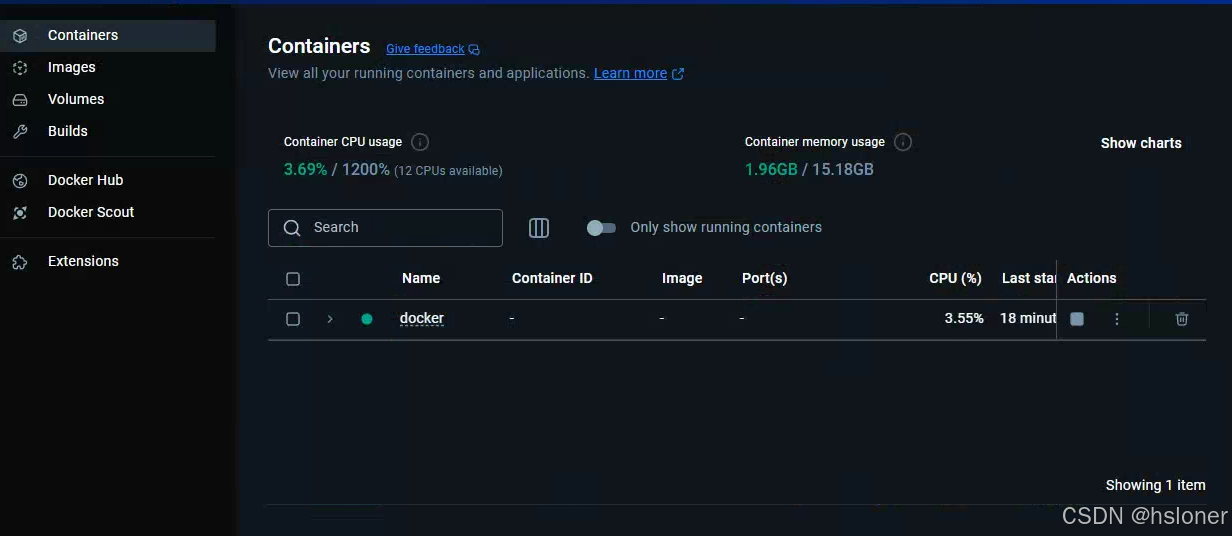
Task: Click the 3.69% CPU usage value
Action: pos(306,169)
